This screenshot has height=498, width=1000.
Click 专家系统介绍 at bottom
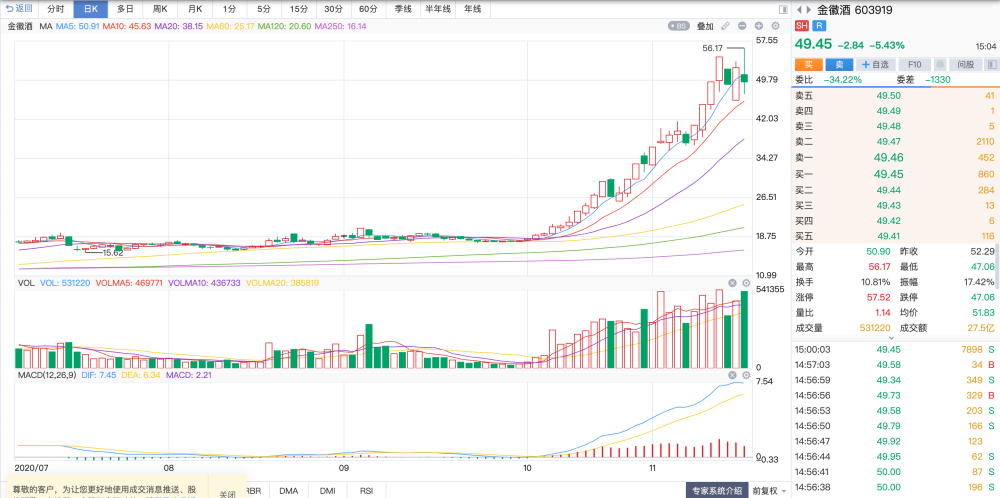tap(717, 491)
